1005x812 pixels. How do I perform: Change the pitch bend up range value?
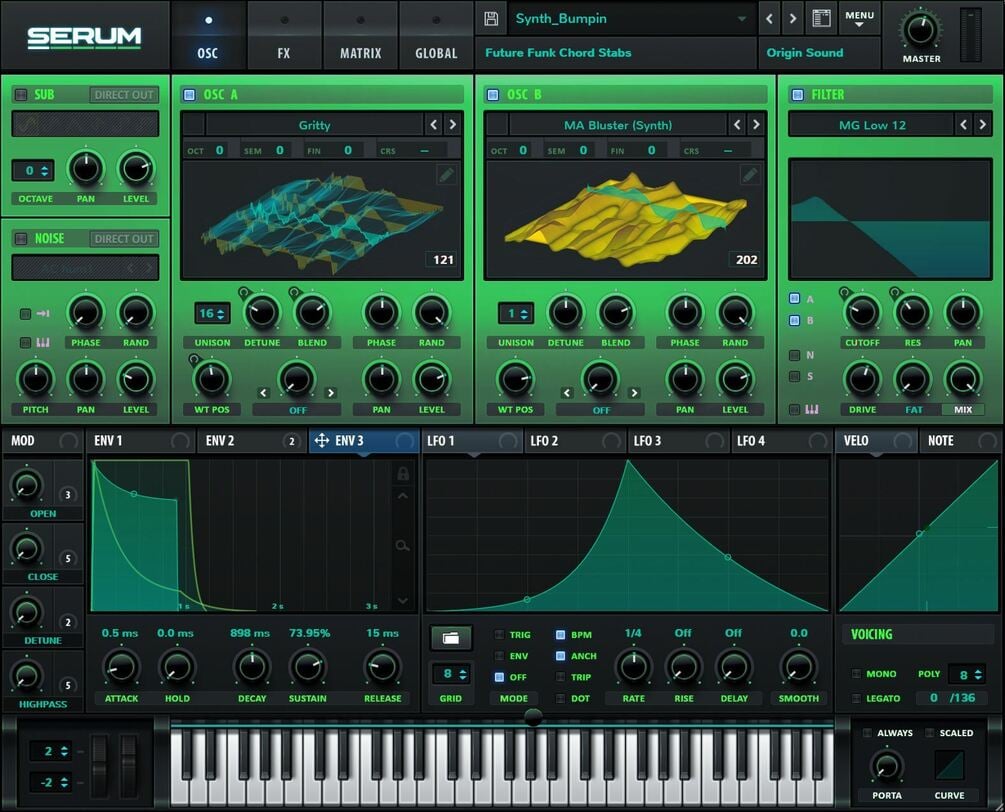pos(50,751)
